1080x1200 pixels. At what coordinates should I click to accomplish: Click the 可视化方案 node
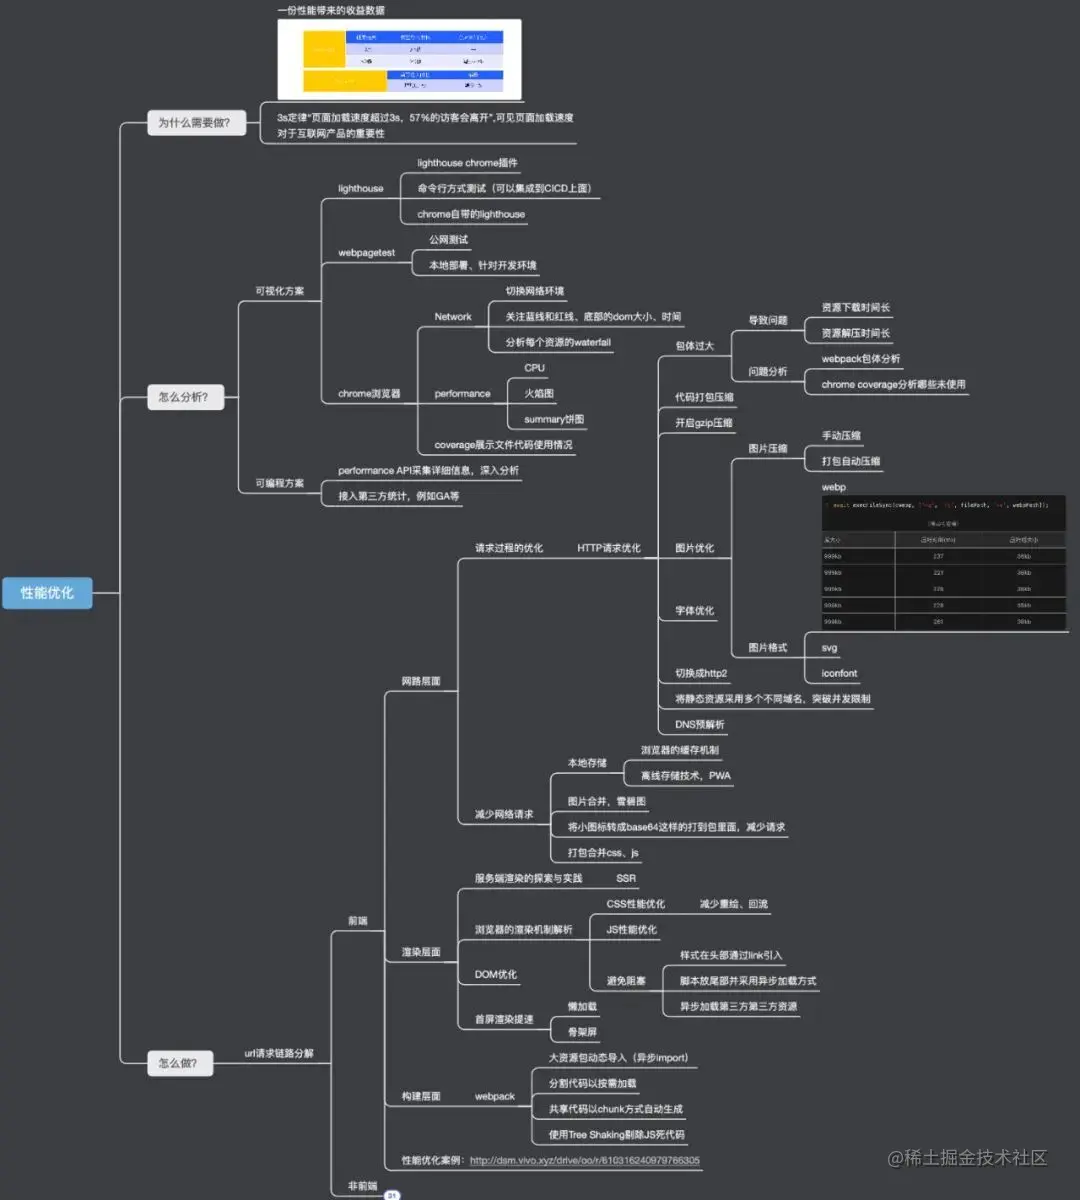pyautogui.click(x=279, y=291)
